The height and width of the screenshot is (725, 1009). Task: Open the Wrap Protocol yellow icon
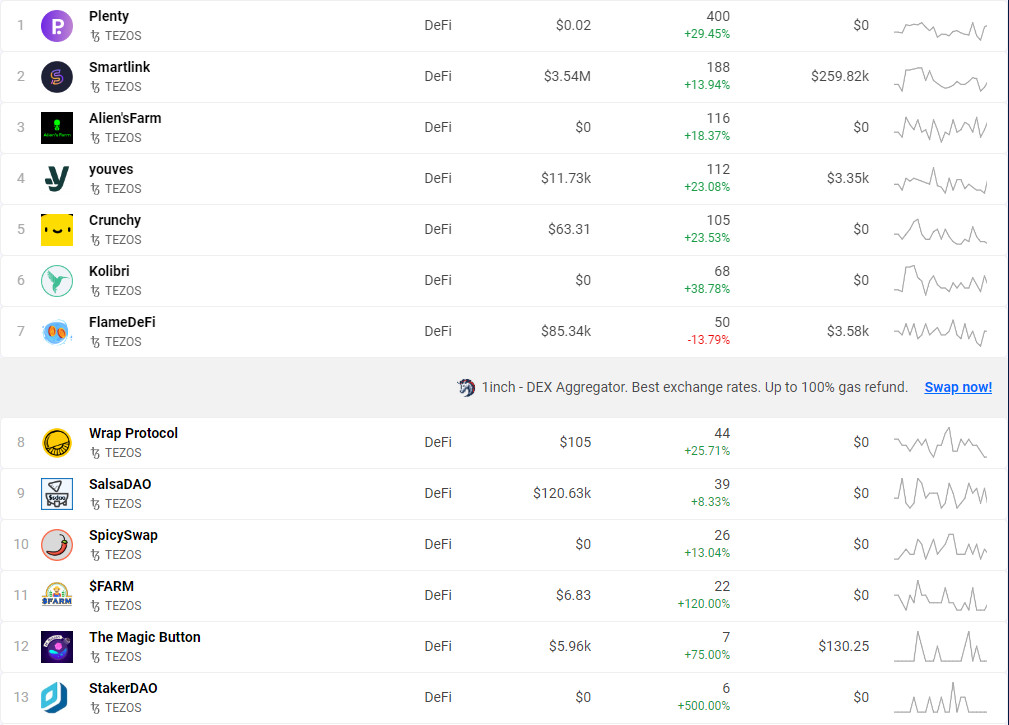tap(57, 443)
